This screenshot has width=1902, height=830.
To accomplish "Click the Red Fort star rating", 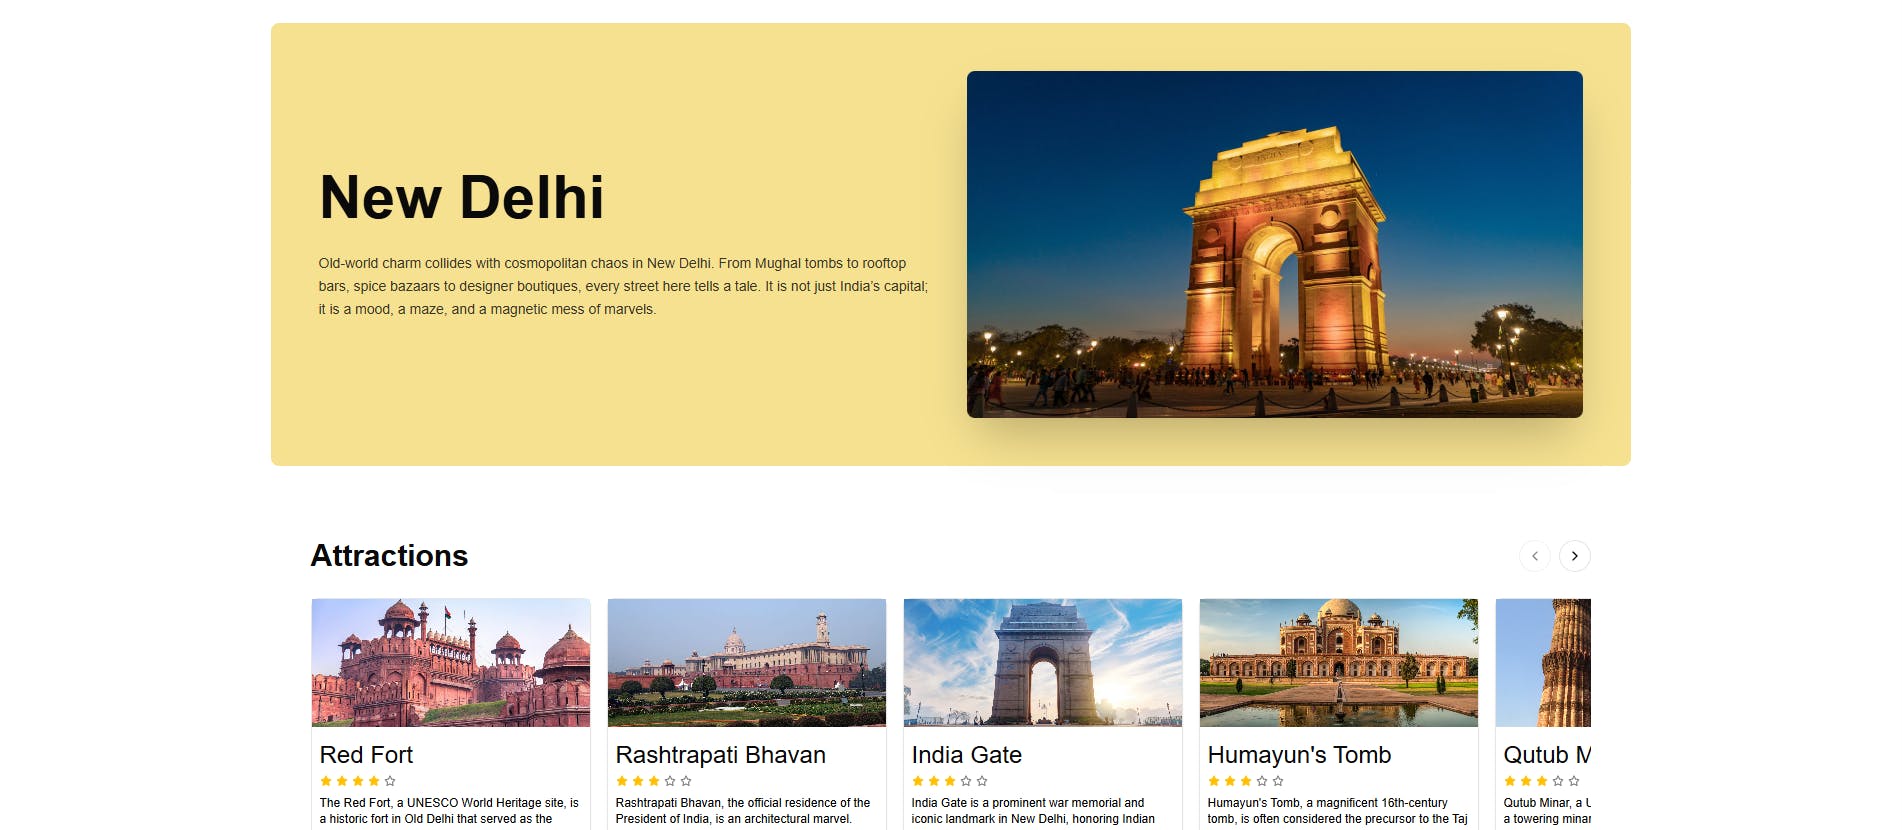I will (358, 781).
